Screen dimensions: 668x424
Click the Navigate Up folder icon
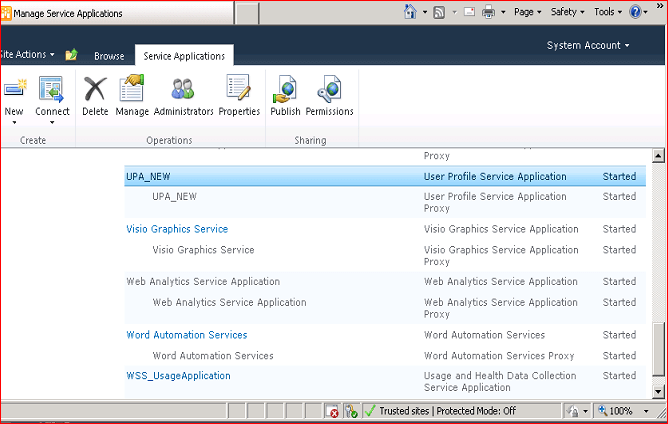(71, 55)
